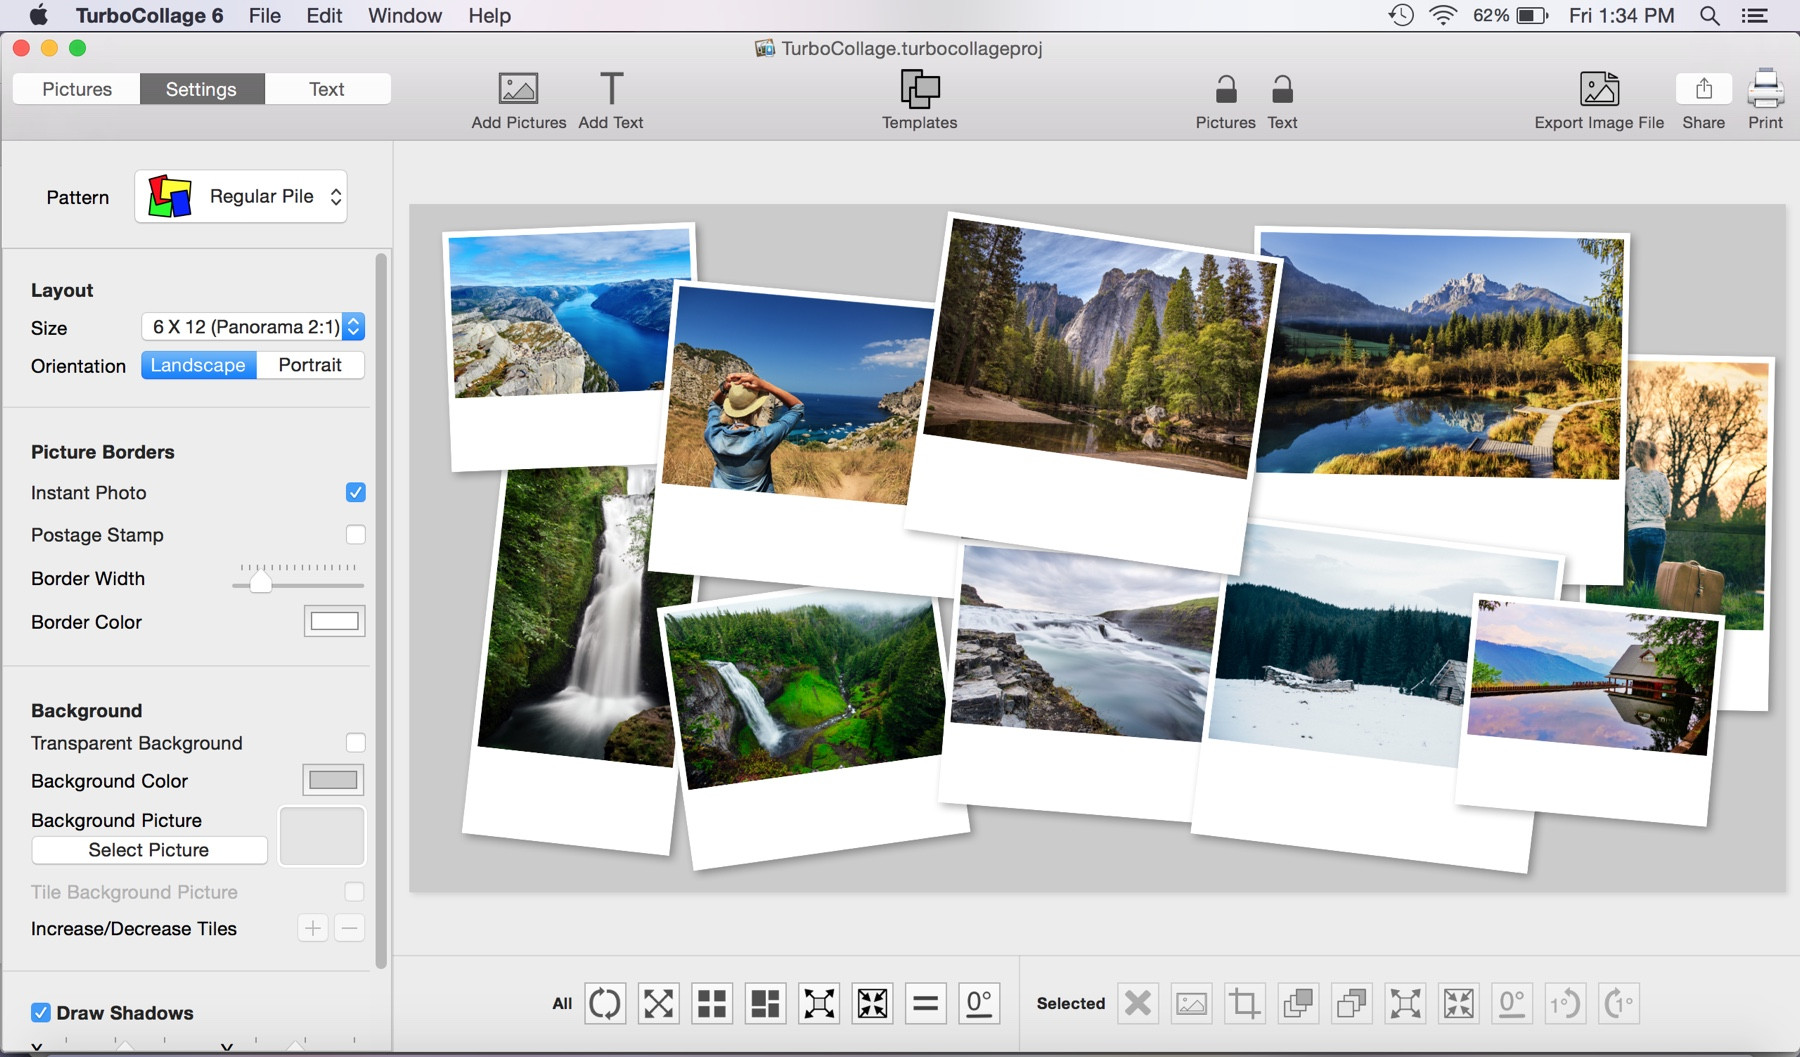
Task: Open the Apple menu
Action: point(38,15)
